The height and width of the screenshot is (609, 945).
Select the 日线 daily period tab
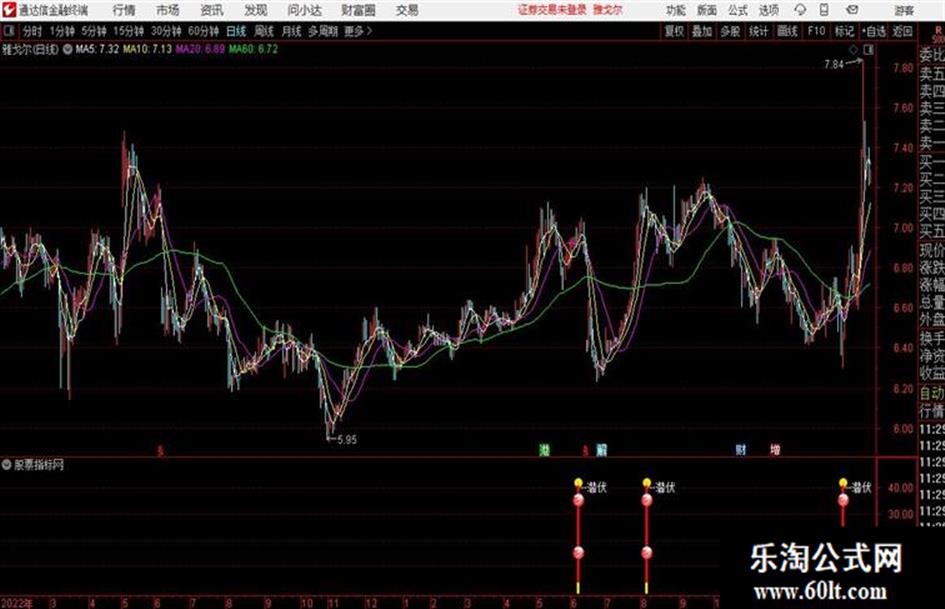coord(236,31)
